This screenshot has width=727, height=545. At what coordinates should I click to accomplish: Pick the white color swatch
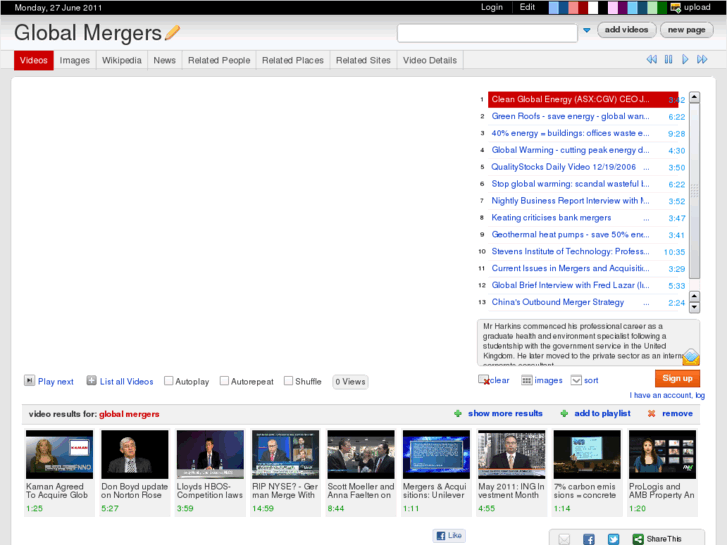click(593, 7)
